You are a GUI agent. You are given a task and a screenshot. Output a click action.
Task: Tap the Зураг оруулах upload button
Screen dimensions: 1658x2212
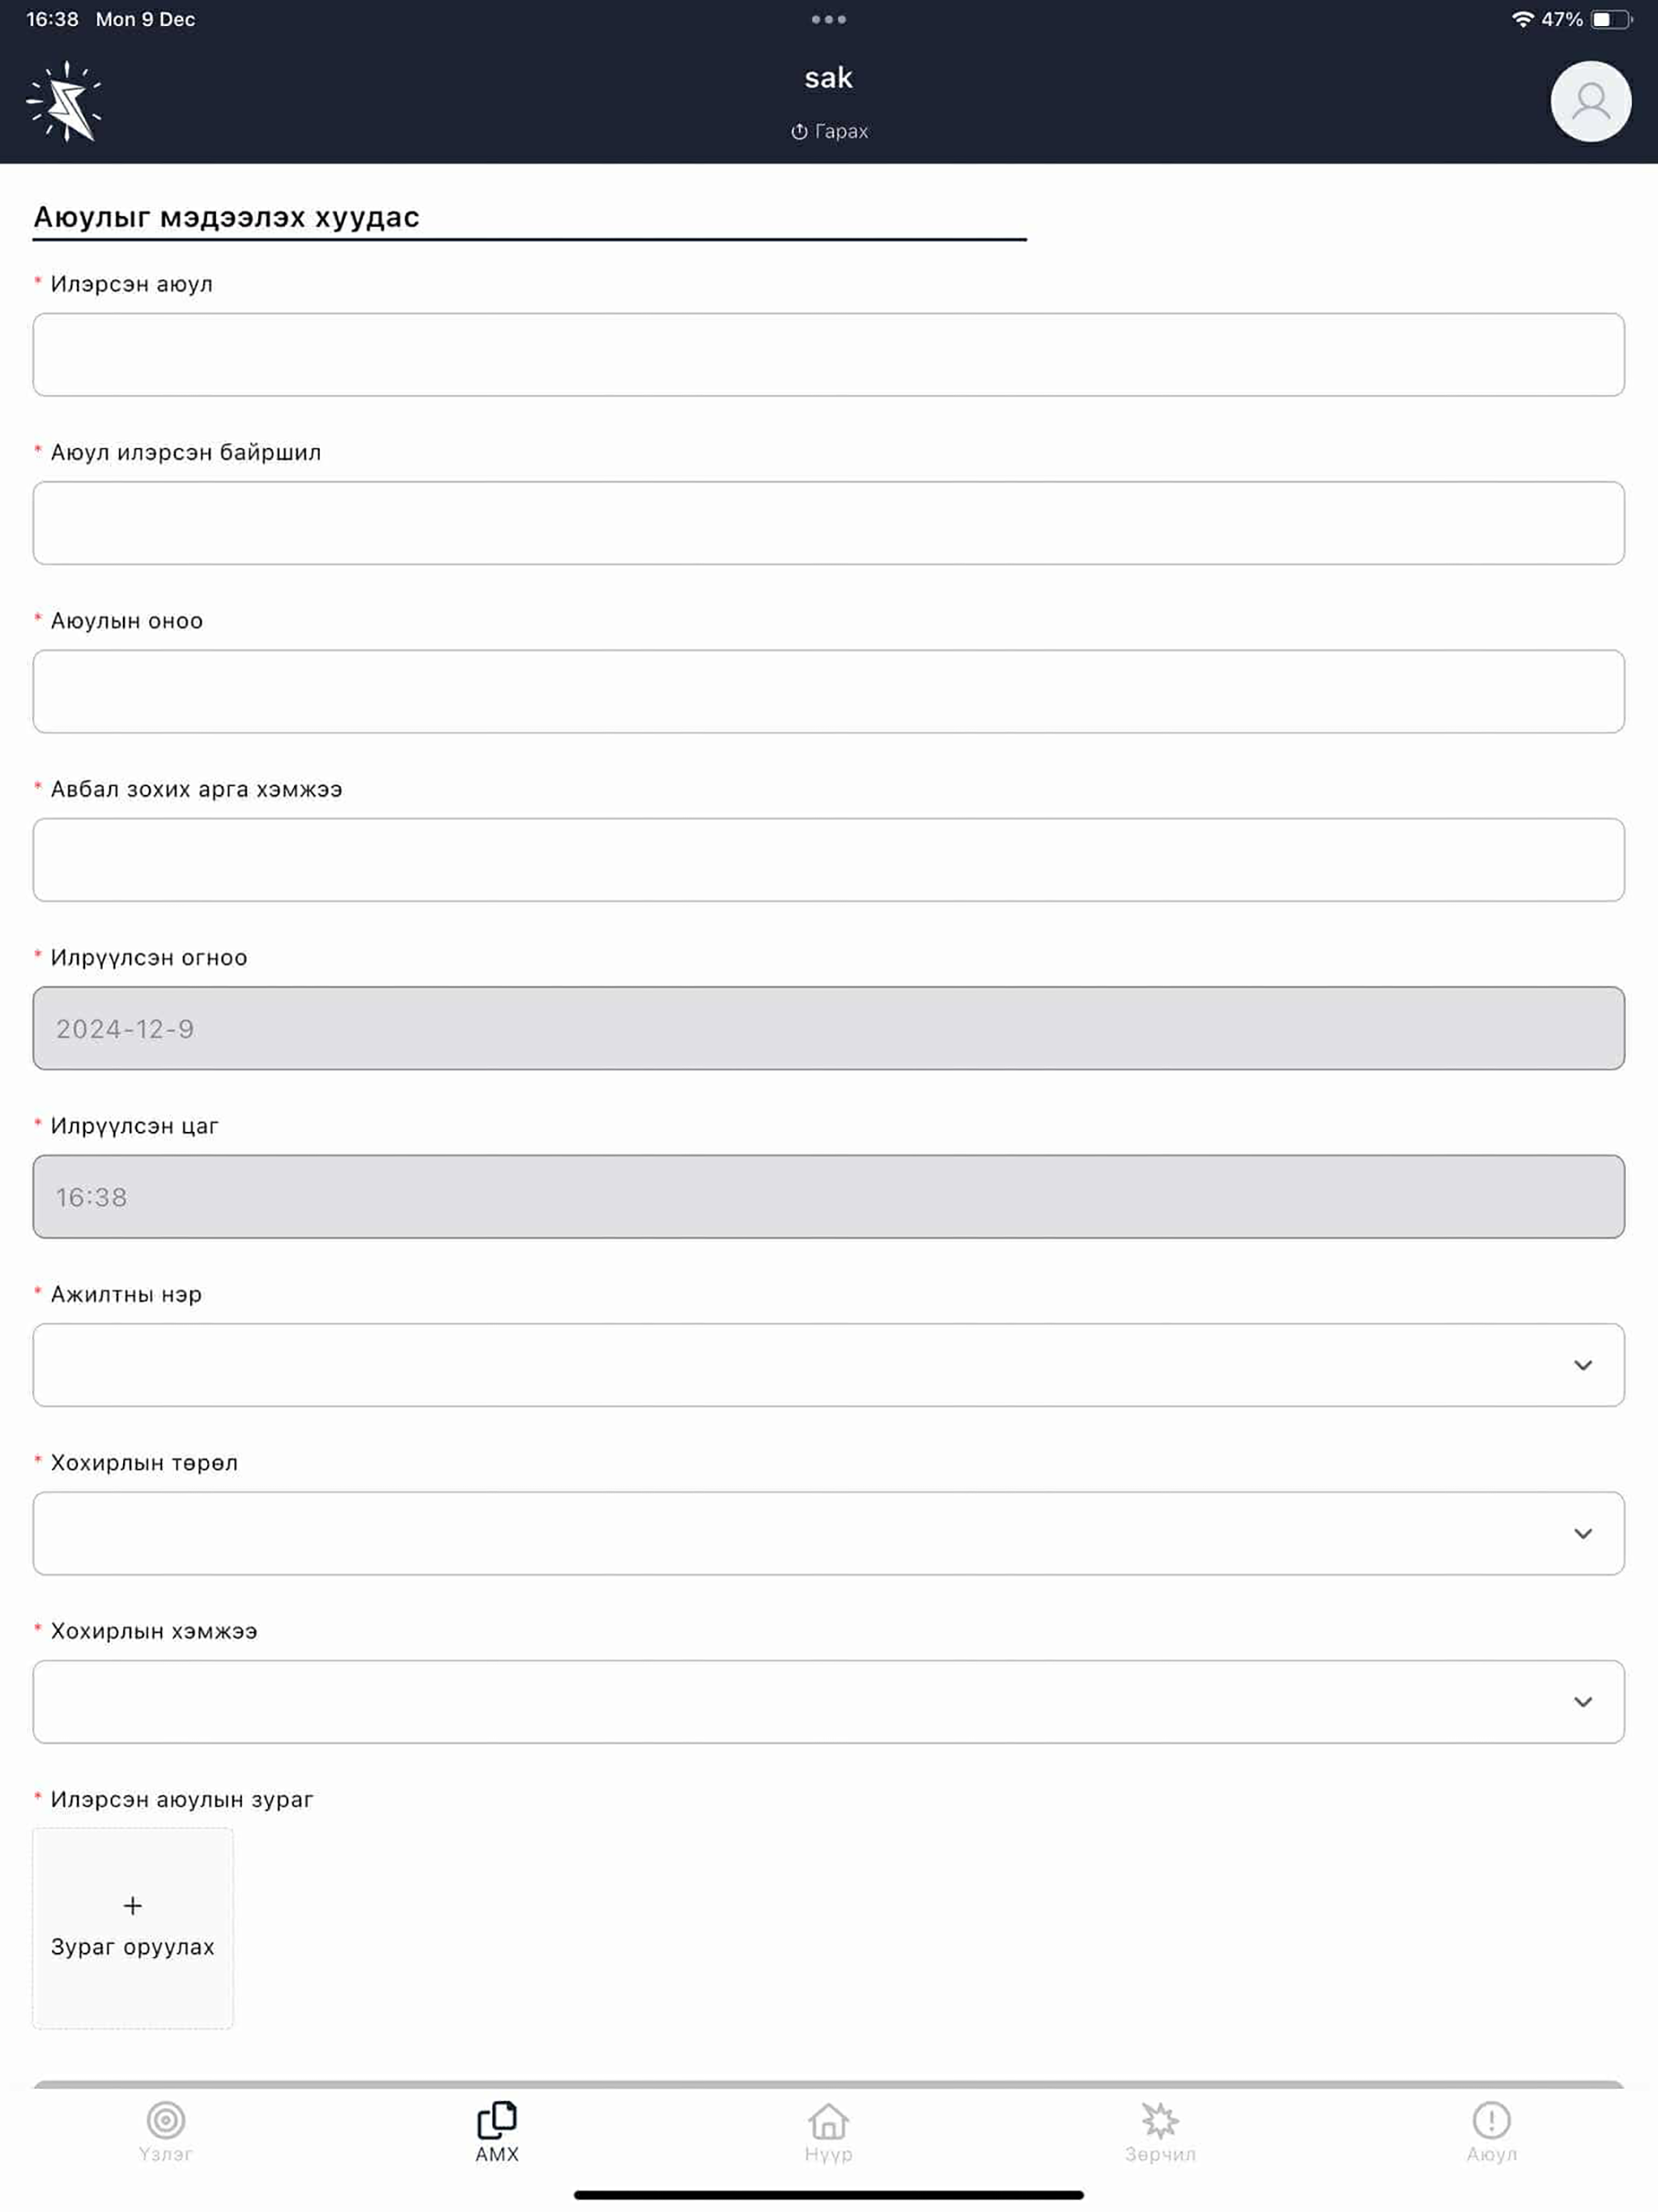(133, 1928)
